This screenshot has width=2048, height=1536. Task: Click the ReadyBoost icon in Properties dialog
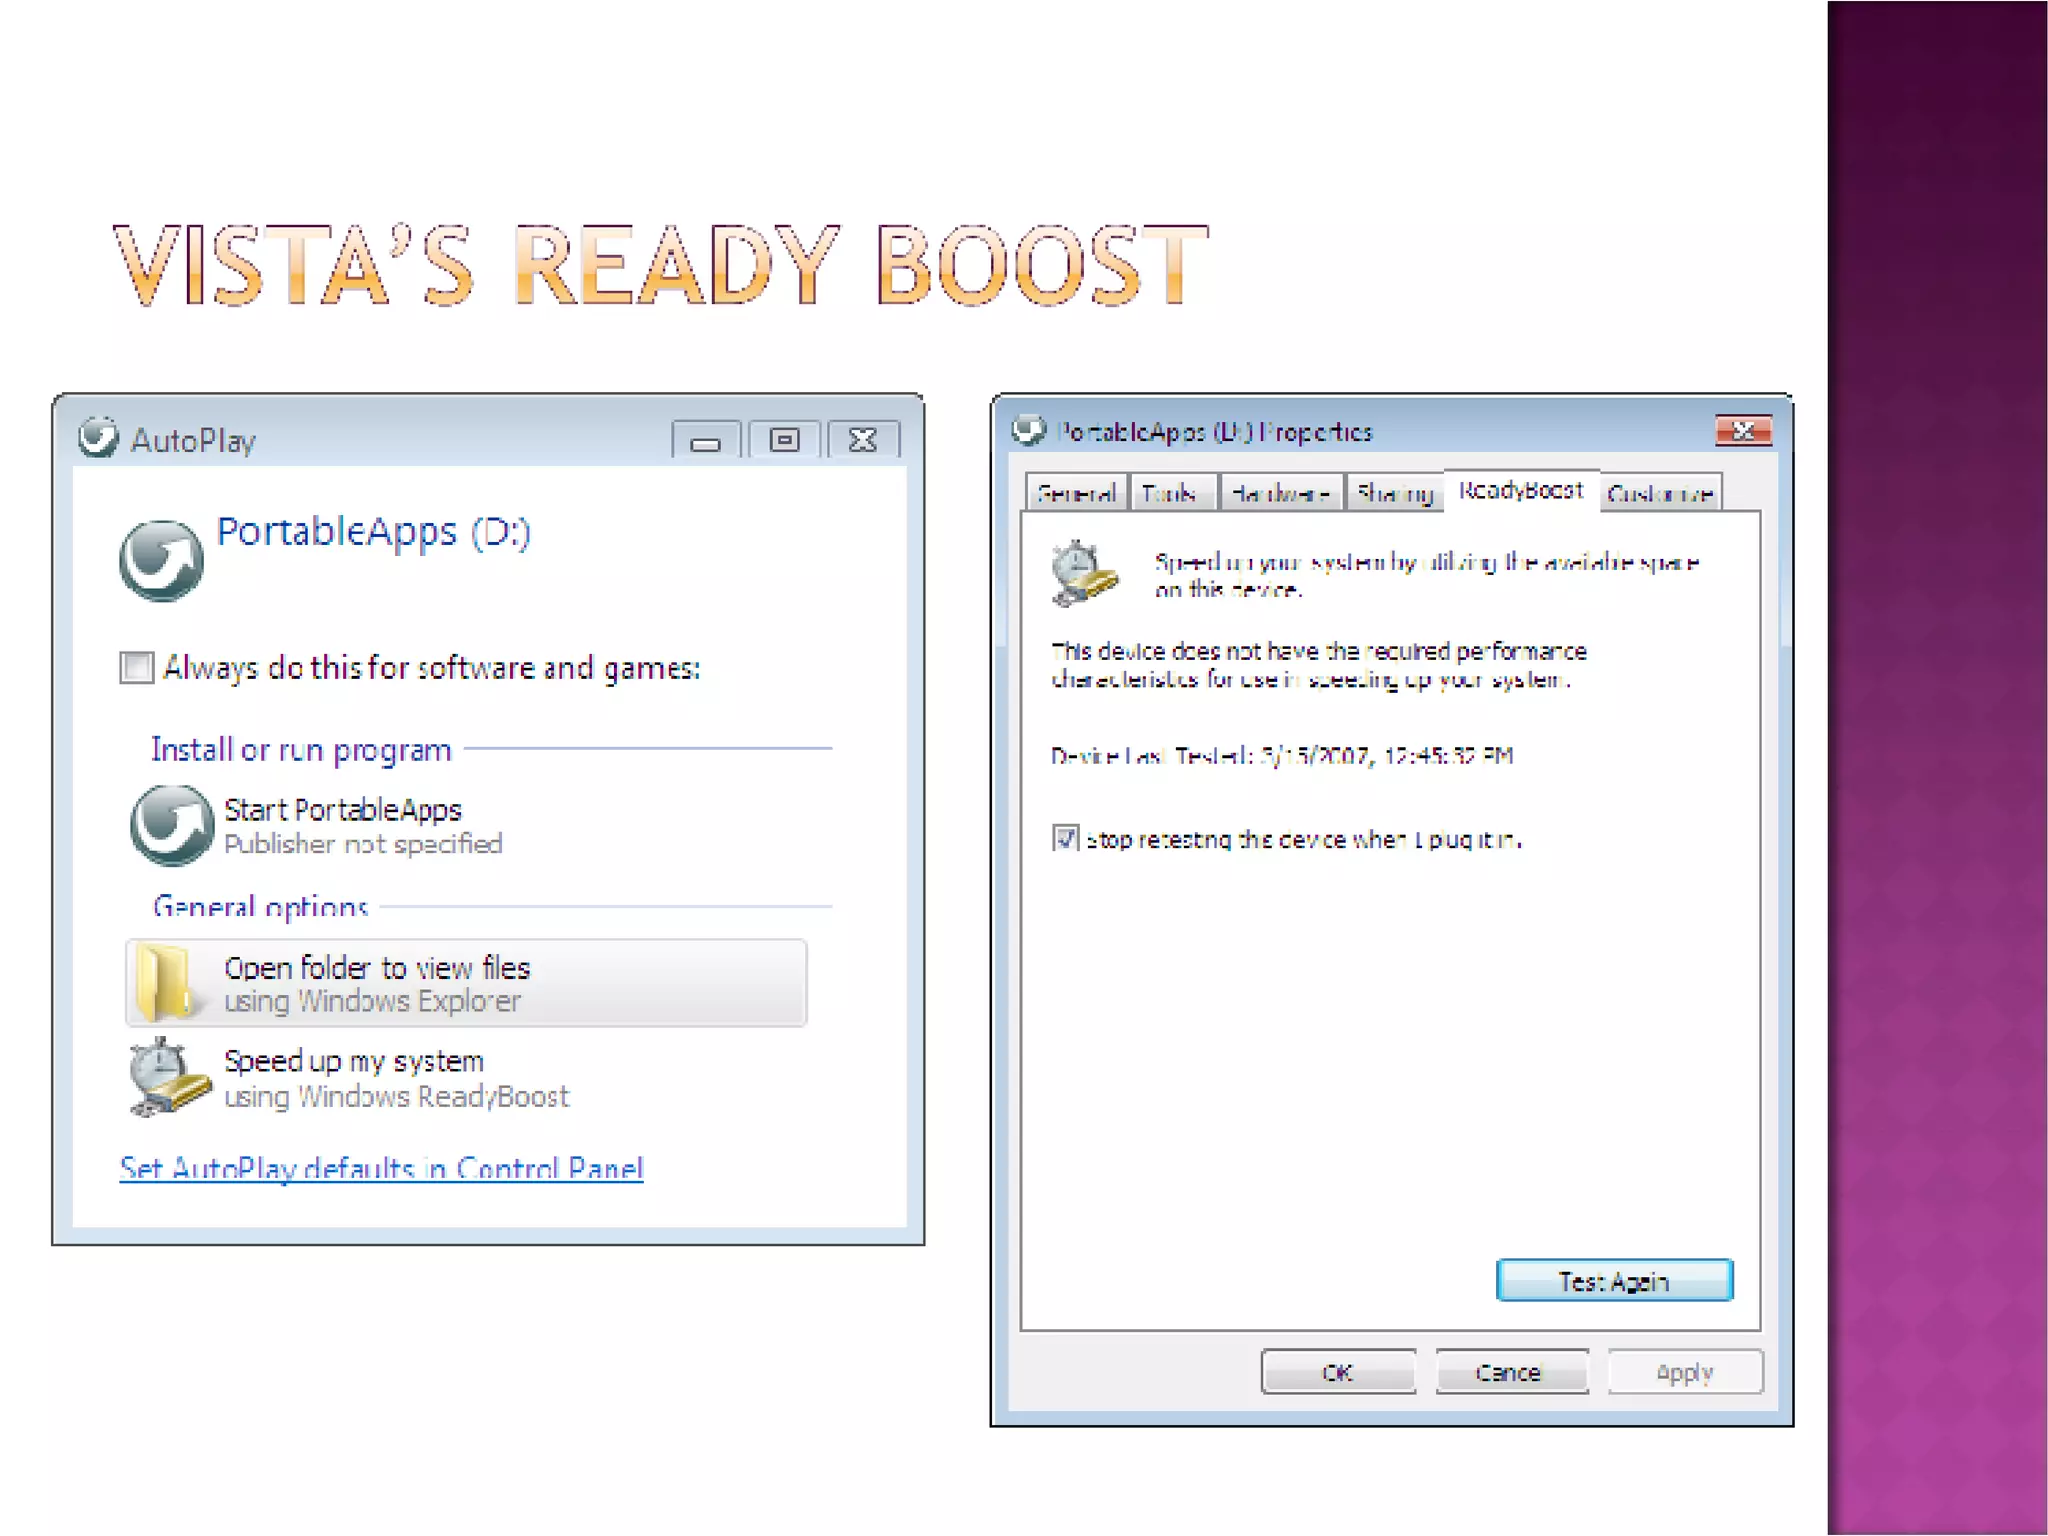1083,573
